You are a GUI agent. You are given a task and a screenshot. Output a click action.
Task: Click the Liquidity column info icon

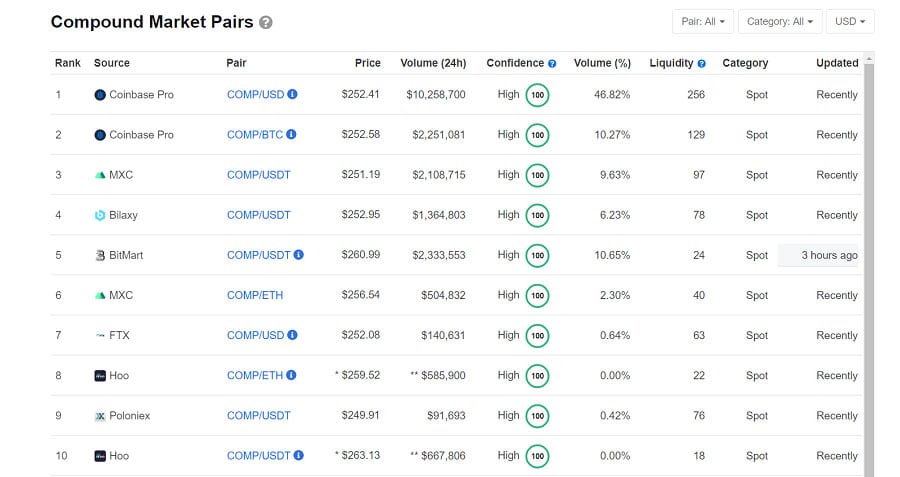(701, 63)
